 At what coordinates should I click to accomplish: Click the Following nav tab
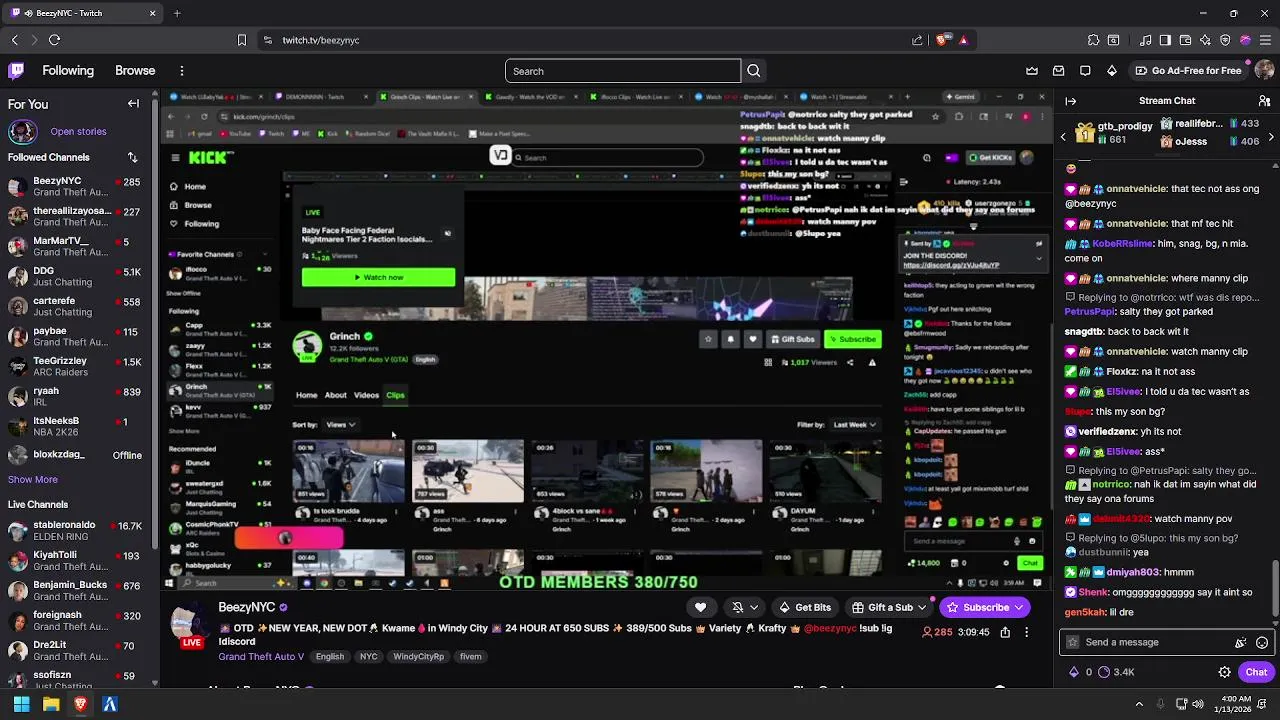(x=68, y=71)
